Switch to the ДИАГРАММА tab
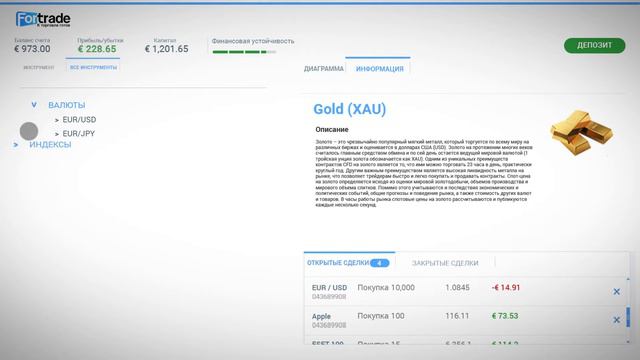 pyautogui.click(x=324, y=69)
